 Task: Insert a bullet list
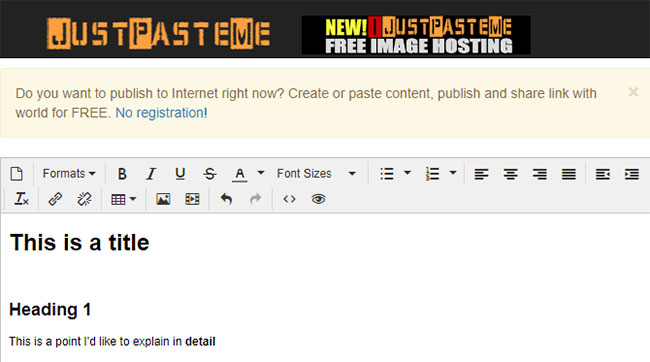click(387, 174)
